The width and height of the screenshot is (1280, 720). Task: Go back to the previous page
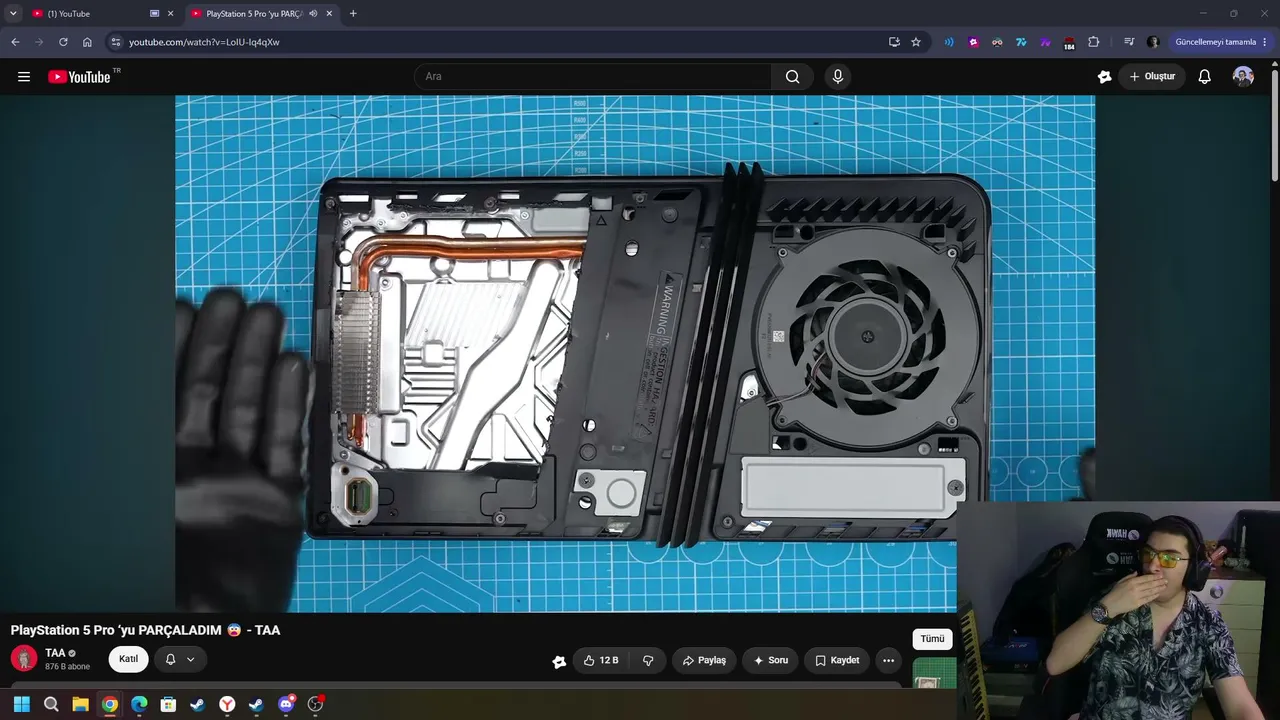pyautogui.click(x=15, y=42)
